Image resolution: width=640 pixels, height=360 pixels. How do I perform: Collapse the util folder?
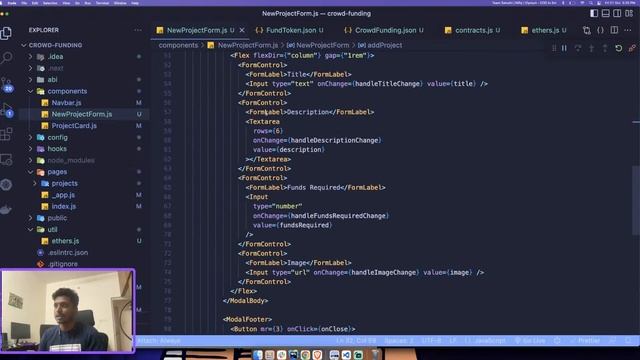(x=52, y=229)
